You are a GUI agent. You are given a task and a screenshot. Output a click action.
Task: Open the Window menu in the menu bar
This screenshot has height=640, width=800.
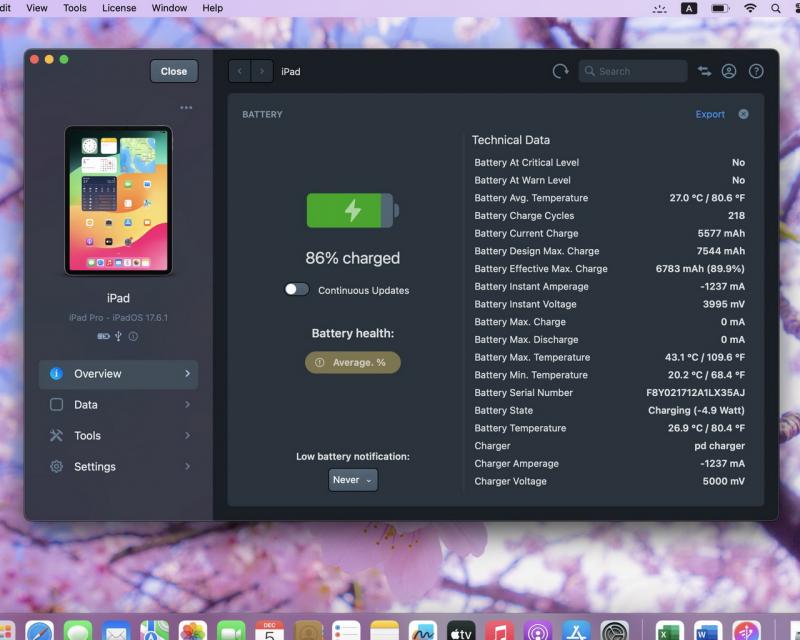(169, 8)
